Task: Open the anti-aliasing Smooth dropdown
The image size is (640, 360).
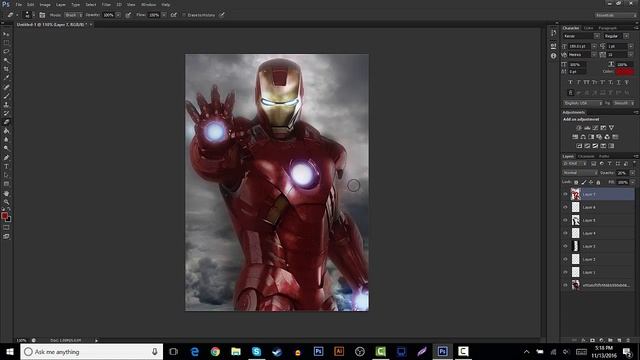Action: [x=624, y=103]
